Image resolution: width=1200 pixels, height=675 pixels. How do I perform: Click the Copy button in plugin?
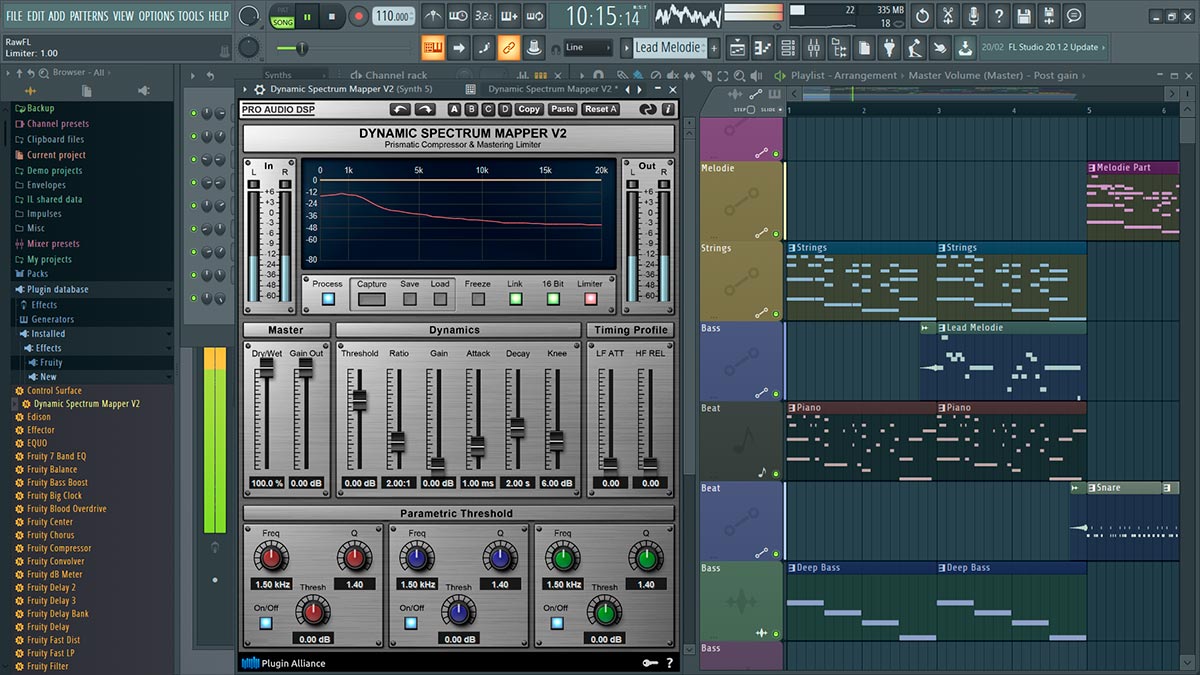click(x=529, y=109)
